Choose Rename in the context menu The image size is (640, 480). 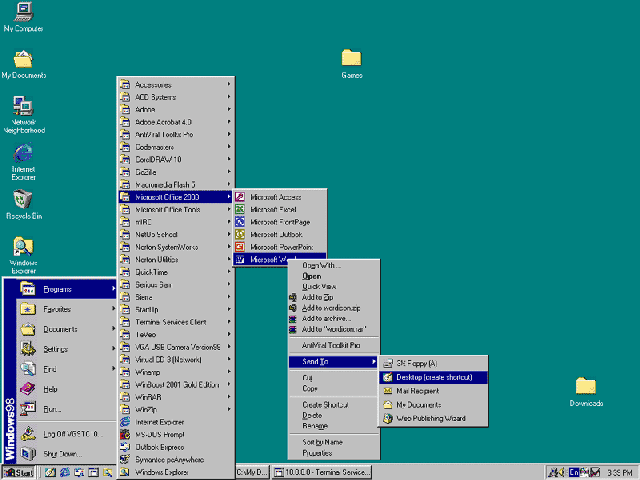click(x=334, y=426)
